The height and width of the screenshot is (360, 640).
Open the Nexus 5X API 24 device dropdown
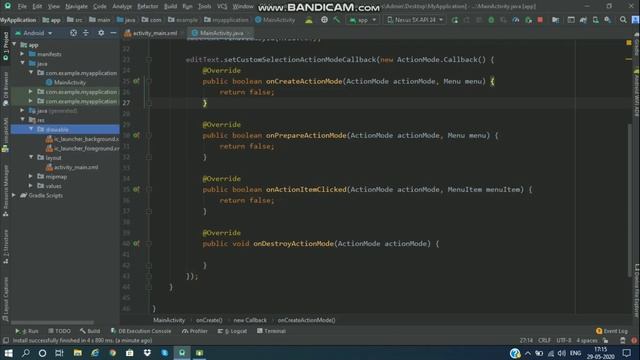(x=415, y=20)
